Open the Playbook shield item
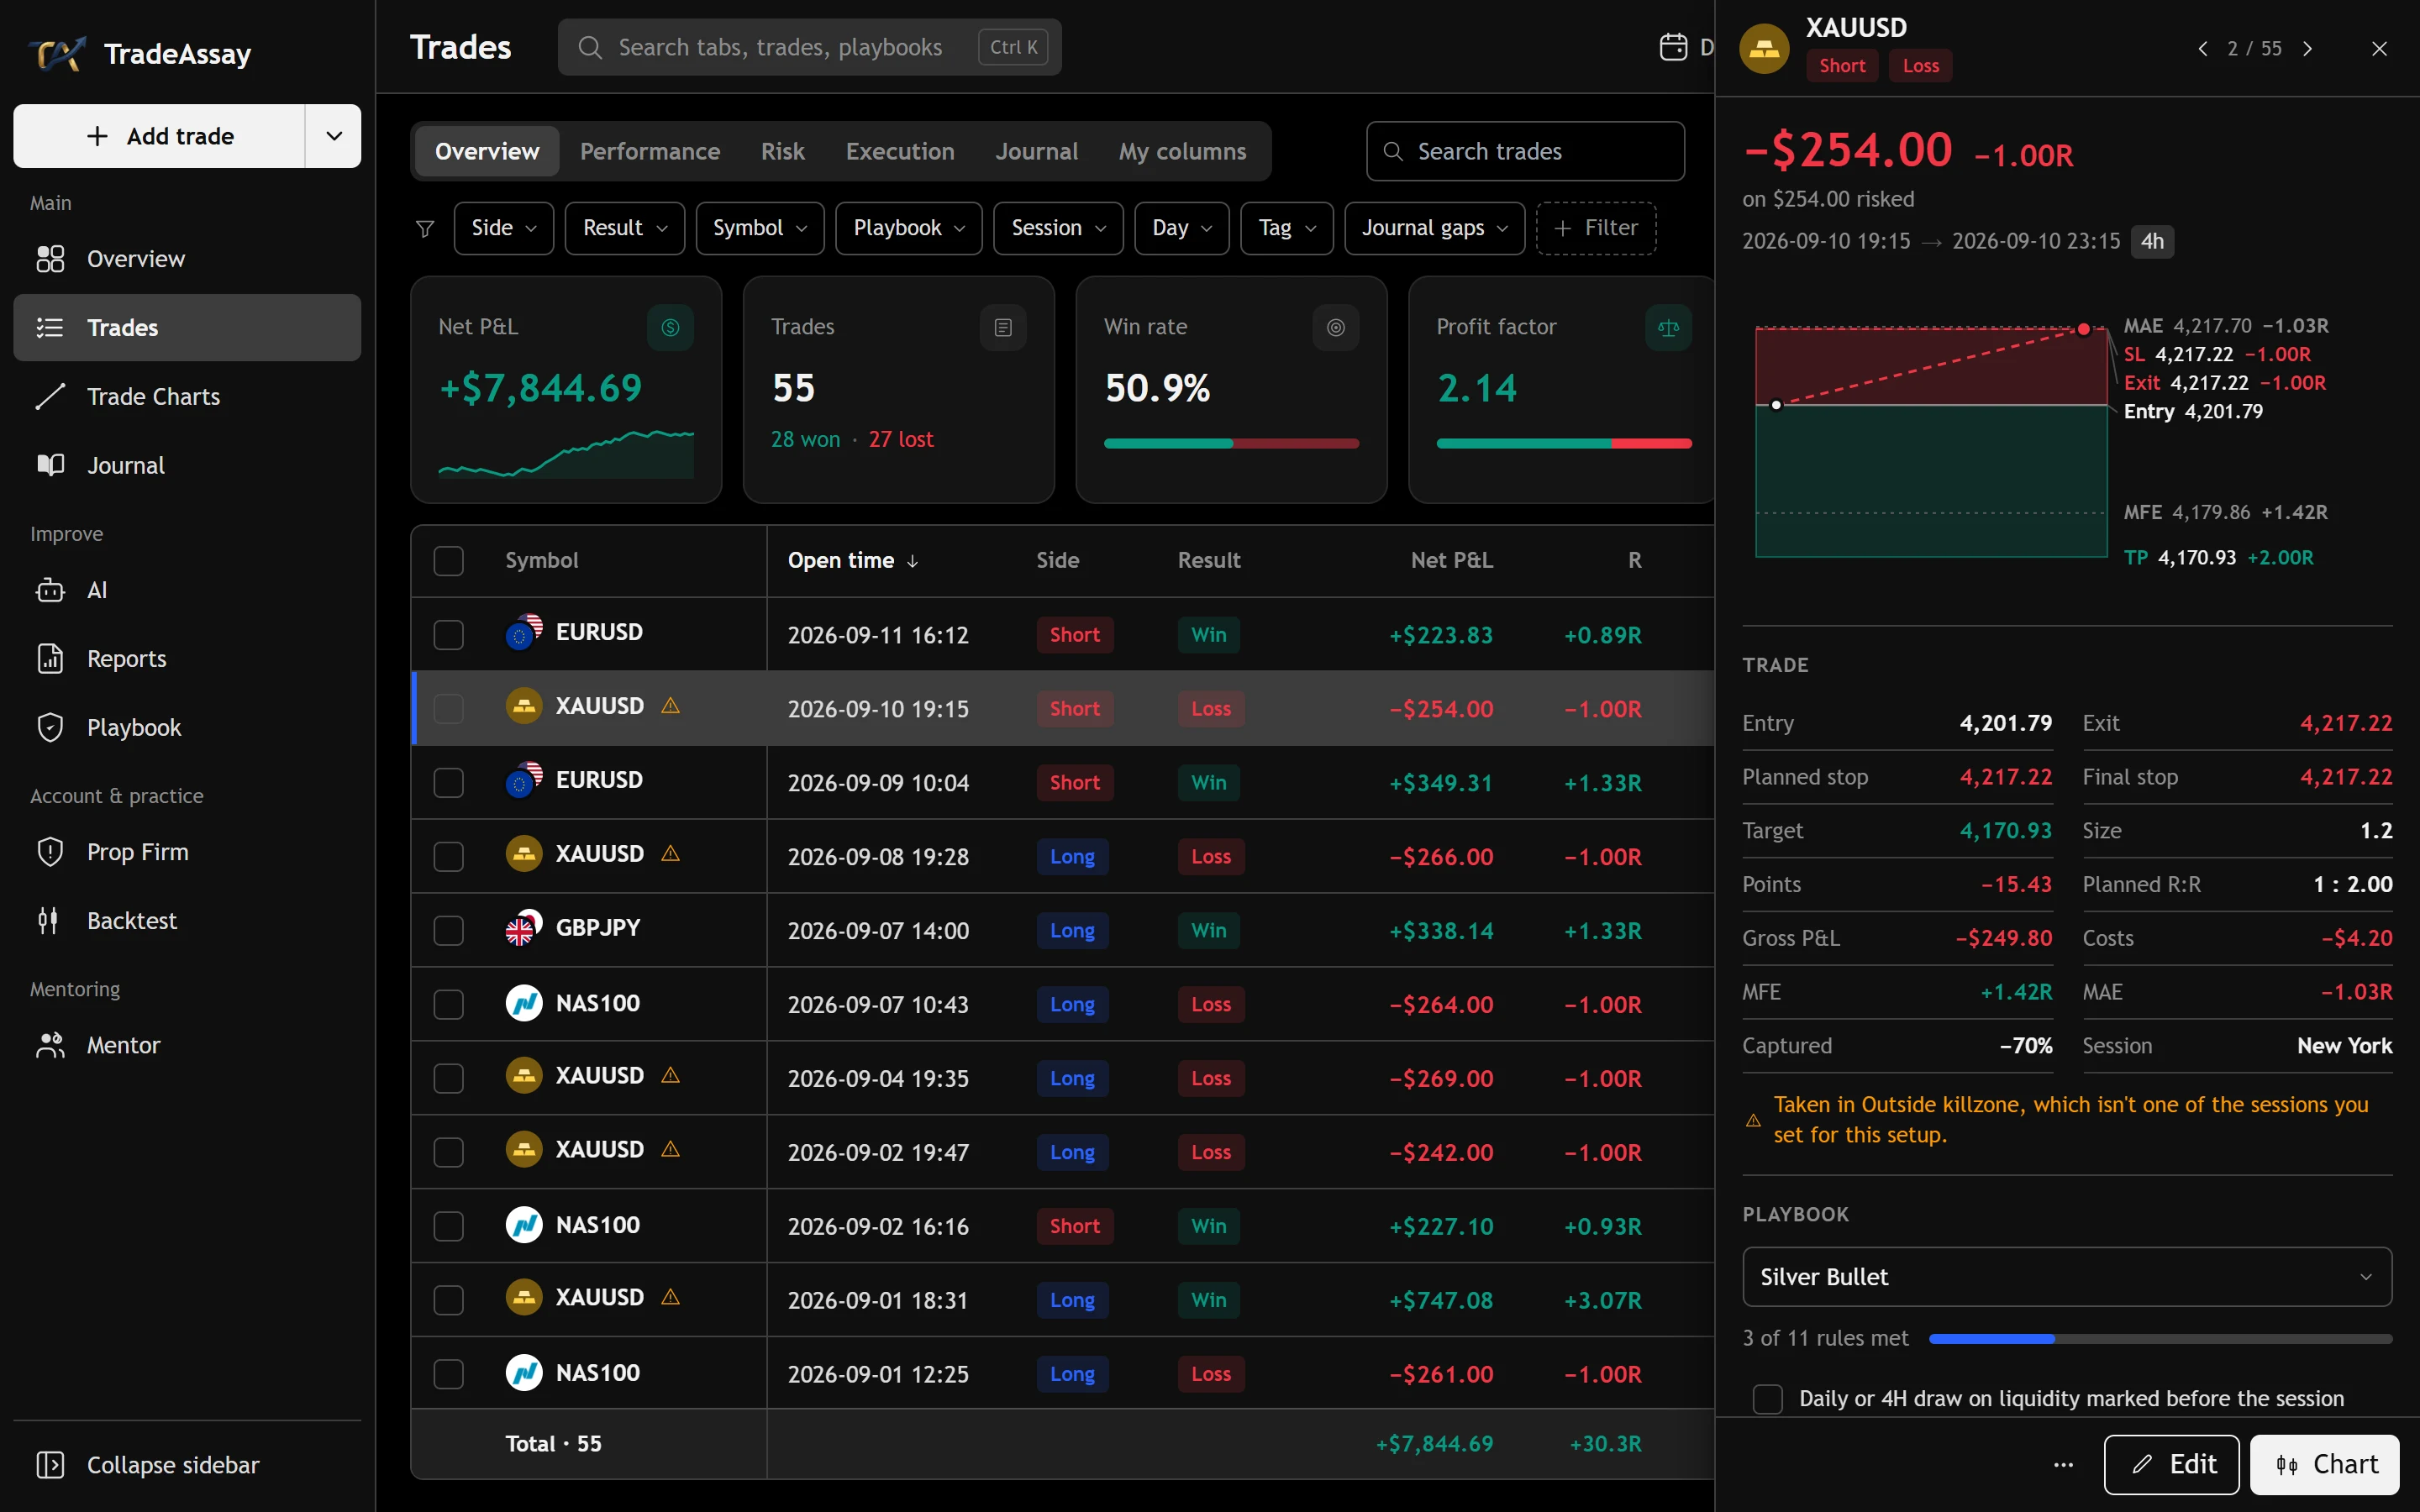Viewport: 2420px width, 1512px height. (187, 728)
